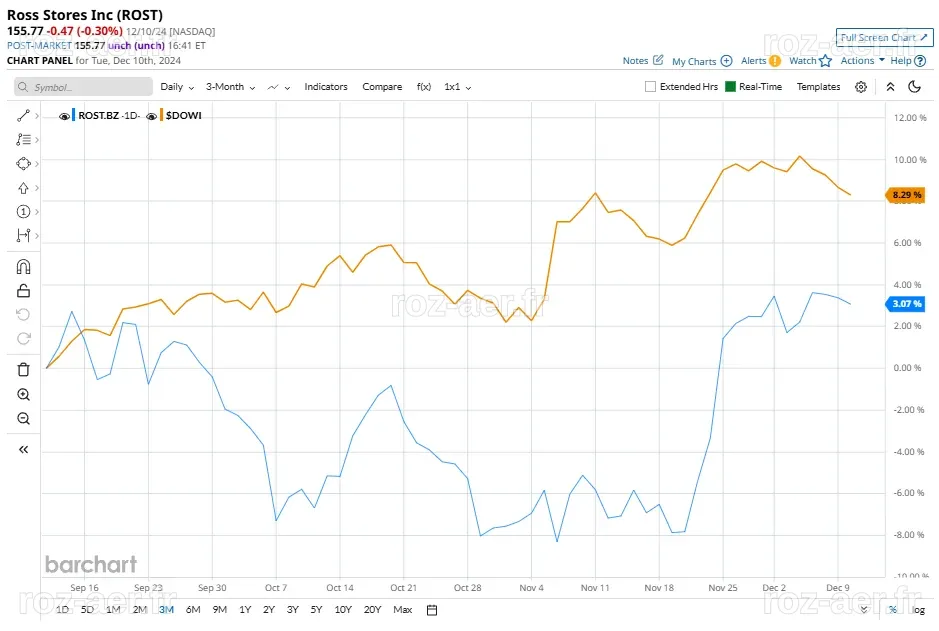Select the 10Y time range
The image size is (939, 631).
coord(343,610)
